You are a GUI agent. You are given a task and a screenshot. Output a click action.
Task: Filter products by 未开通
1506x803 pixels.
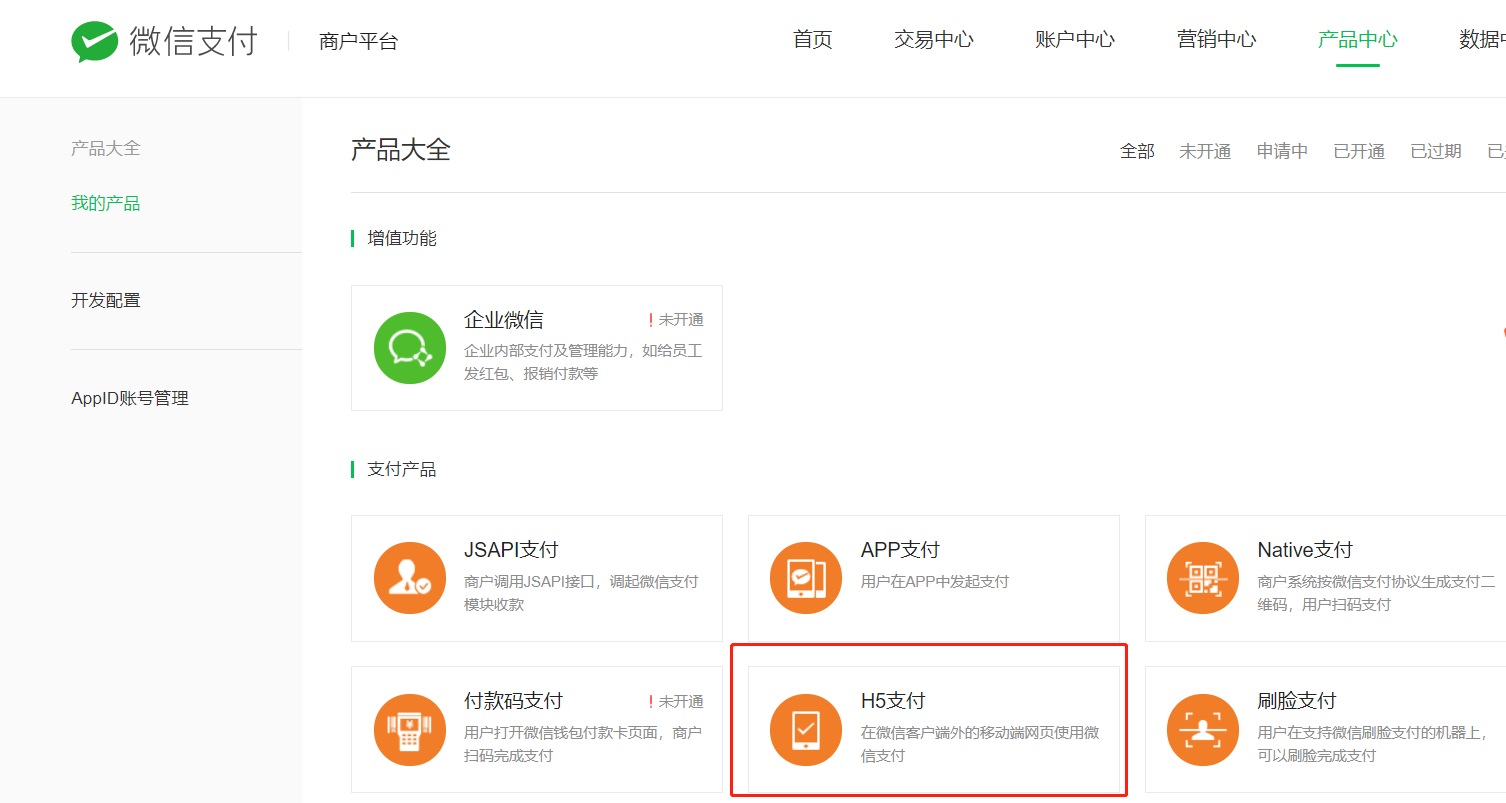pos(1205,151)
